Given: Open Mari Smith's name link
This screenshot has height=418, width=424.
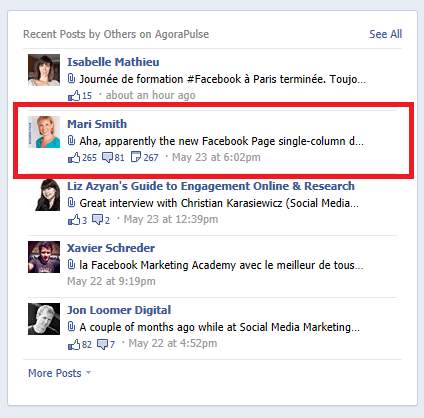Looking at the screenshot, I should (x=97, y=124).
